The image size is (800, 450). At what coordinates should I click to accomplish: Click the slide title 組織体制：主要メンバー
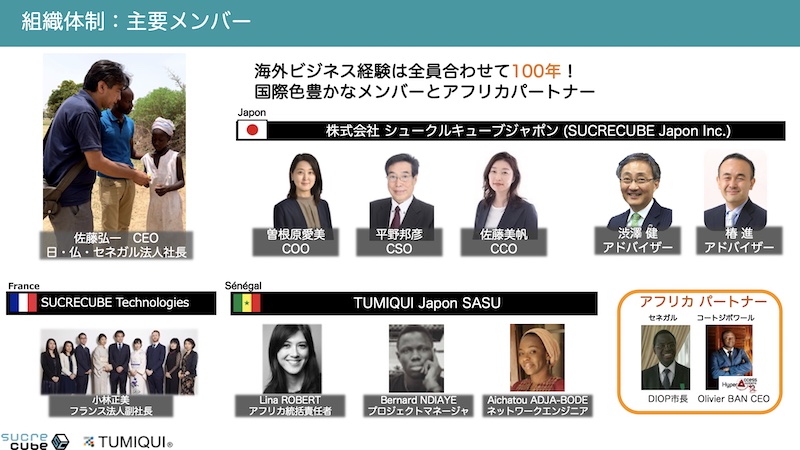tap(136, 21)
